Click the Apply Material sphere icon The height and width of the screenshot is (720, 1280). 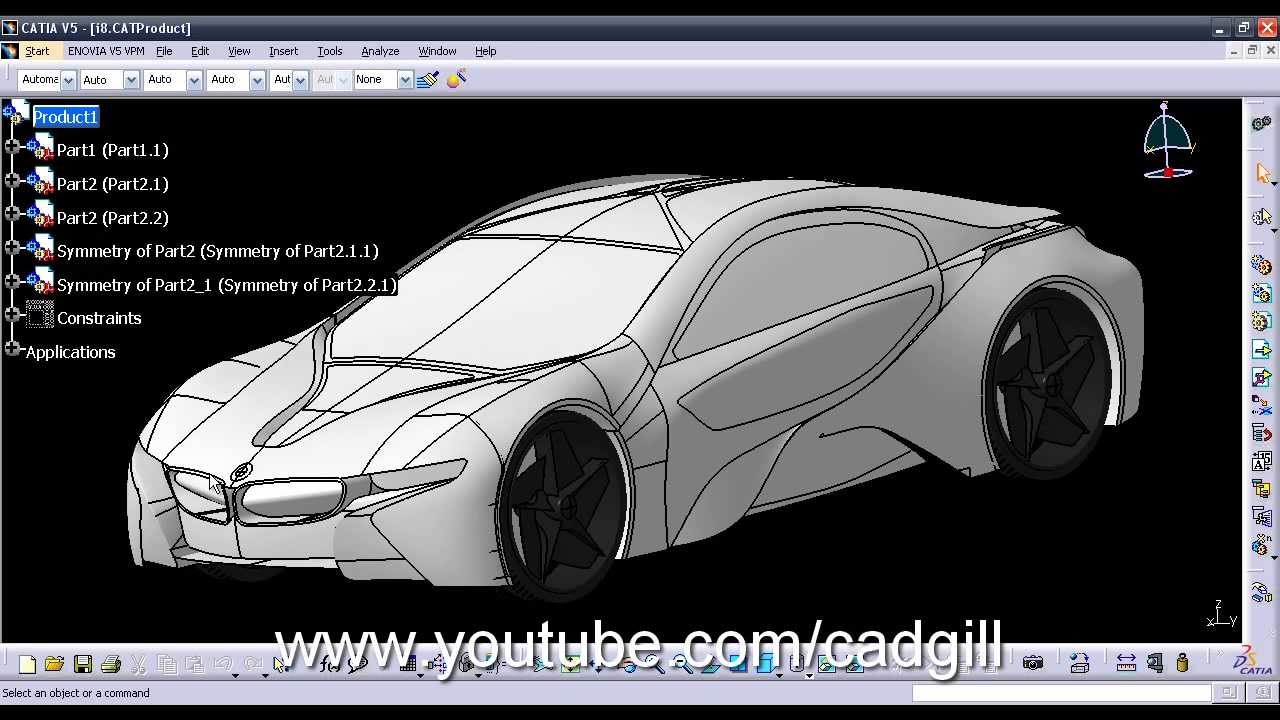pos(457,79)
